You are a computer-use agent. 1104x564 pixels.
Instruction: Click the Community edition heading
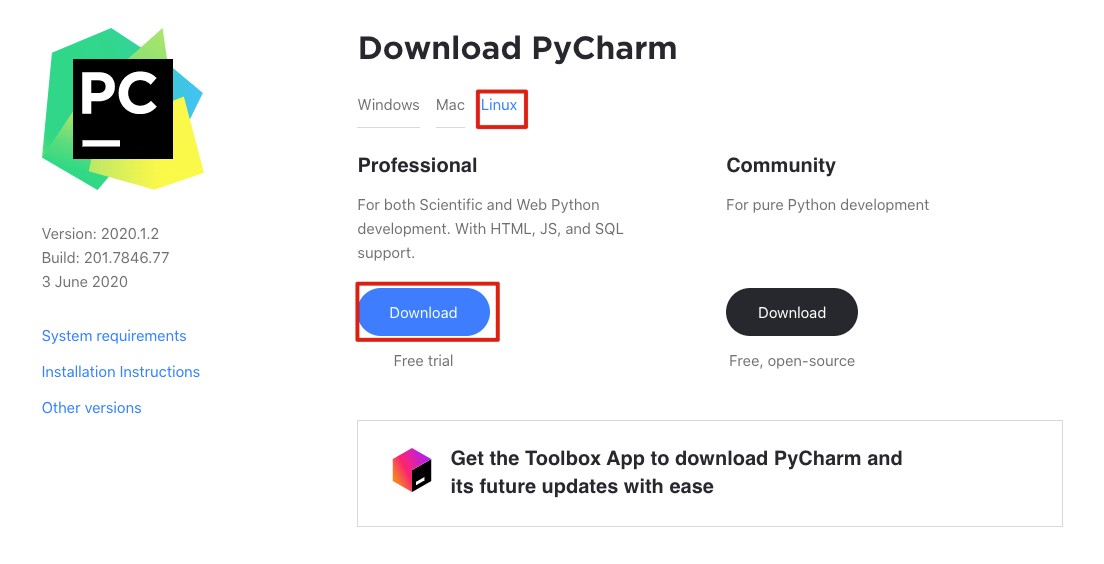point(781,165)
